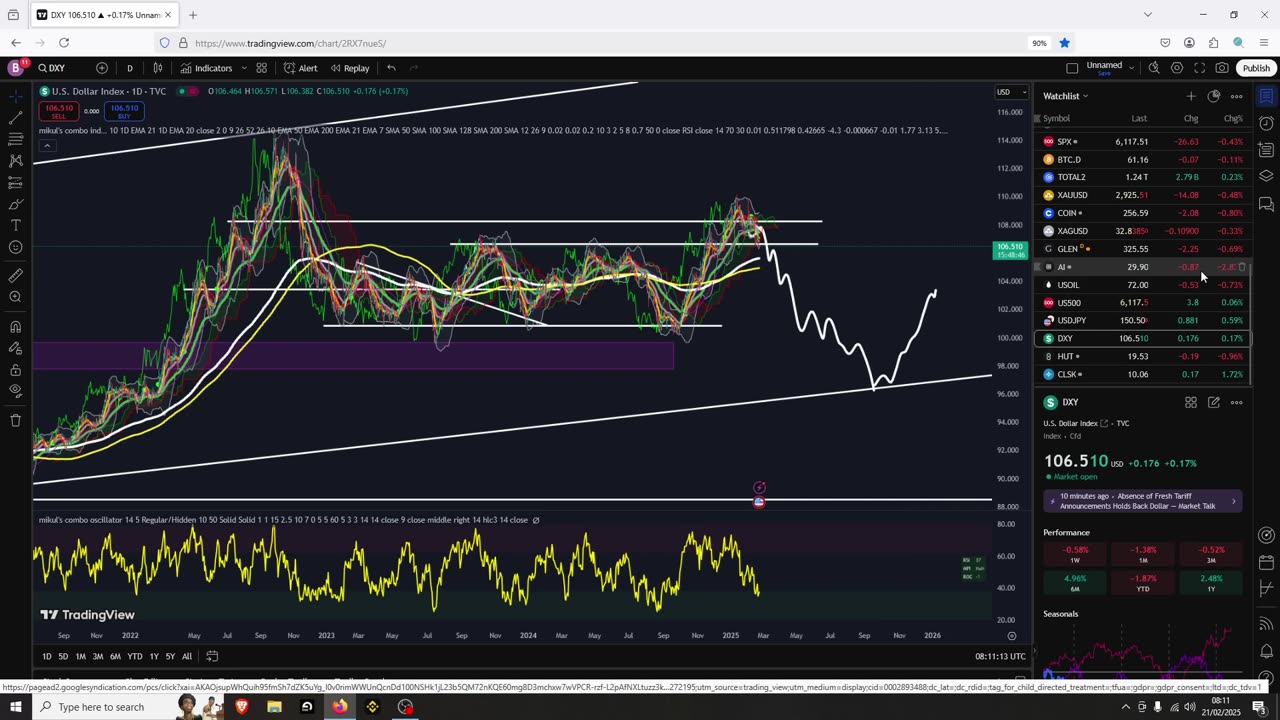Select the 3M time range

[98, 656]
